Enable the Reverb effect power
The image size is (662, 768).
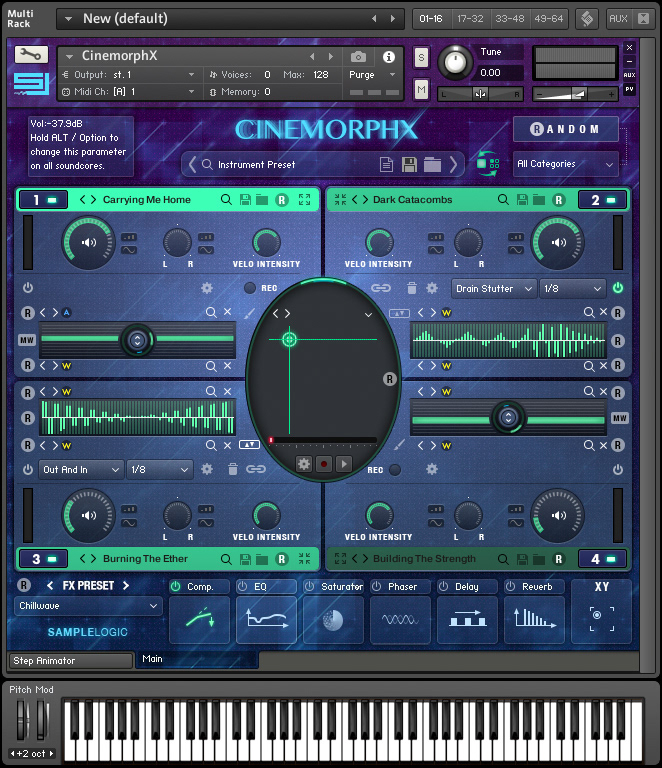(x=510, y=586)
